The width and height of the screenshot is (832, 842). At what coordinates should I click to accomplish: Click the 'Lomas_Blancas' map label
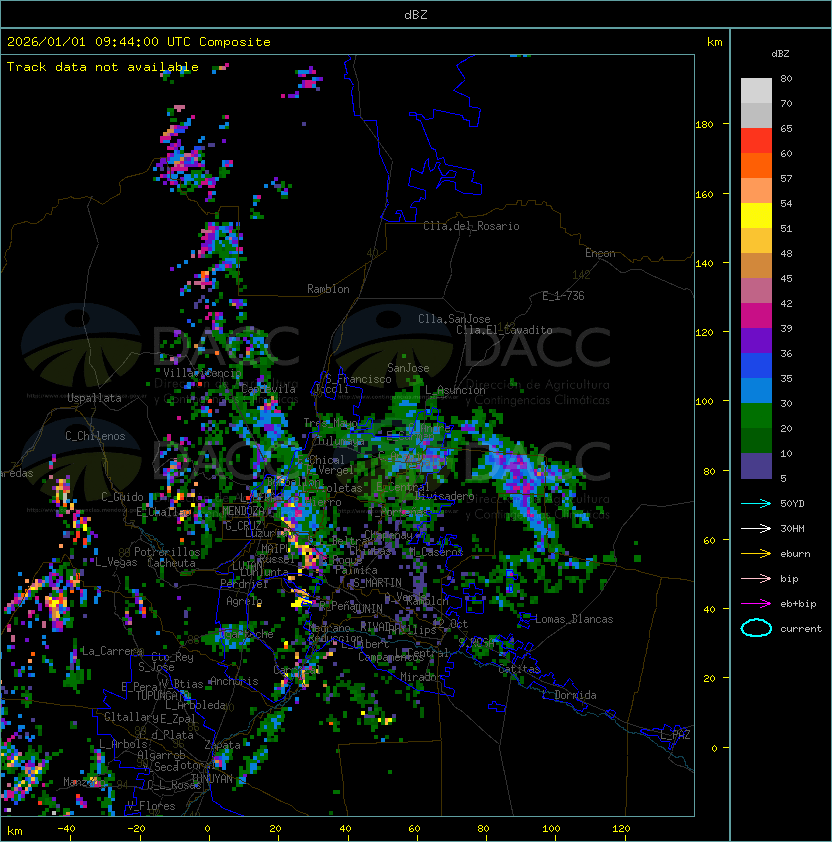(574, 619)
